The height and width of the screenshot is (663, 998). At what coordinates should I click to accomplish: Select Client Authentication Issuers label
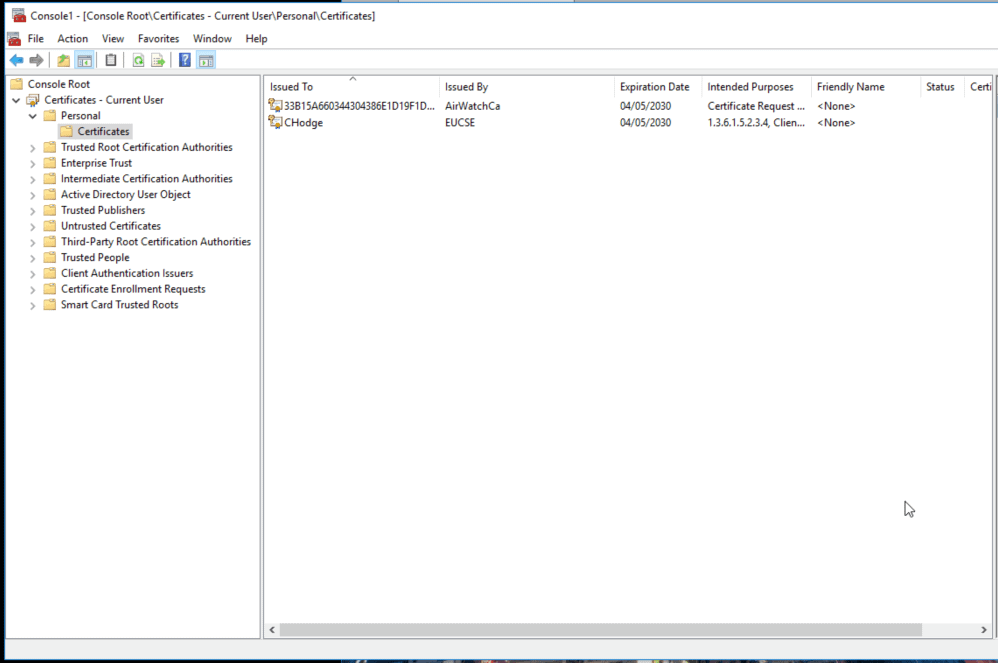tap(127, 273)
